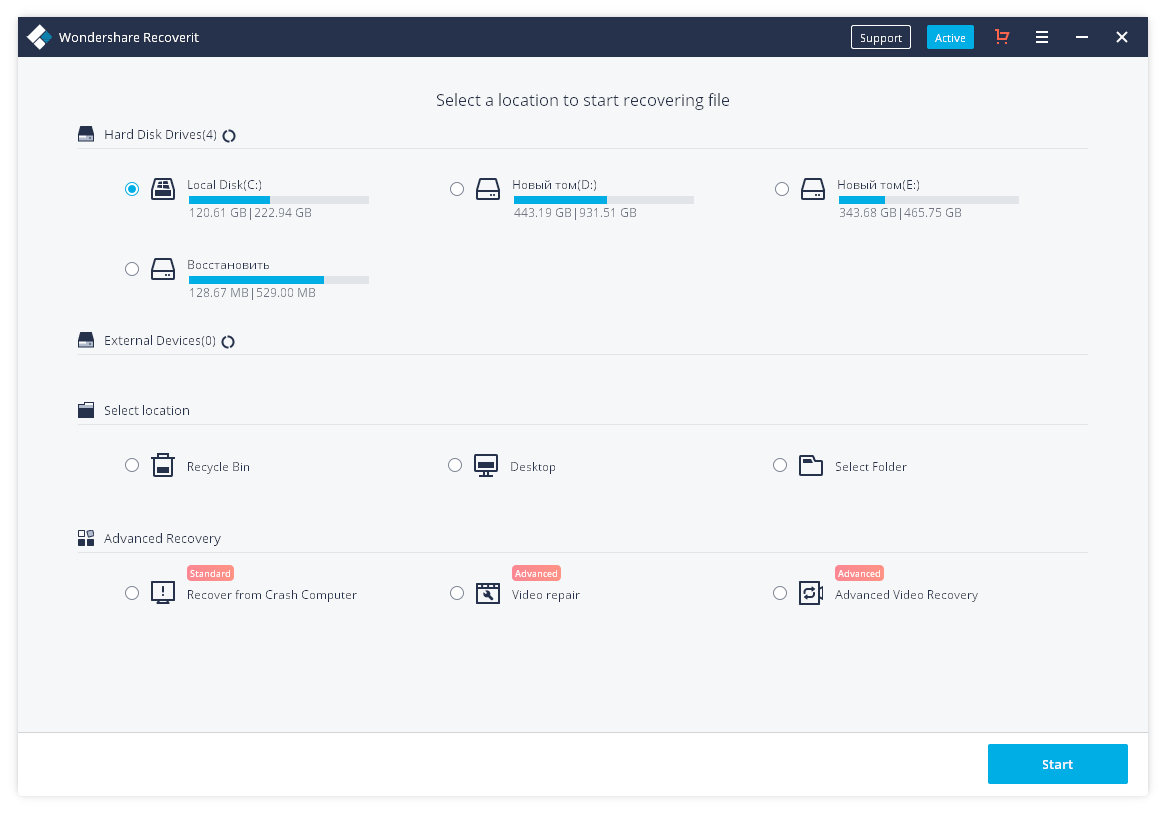The height and width of the screenshot is (817, 1170).
Task: Click the Recover from Crash Computer icon
Action: (x=163, y=593)
